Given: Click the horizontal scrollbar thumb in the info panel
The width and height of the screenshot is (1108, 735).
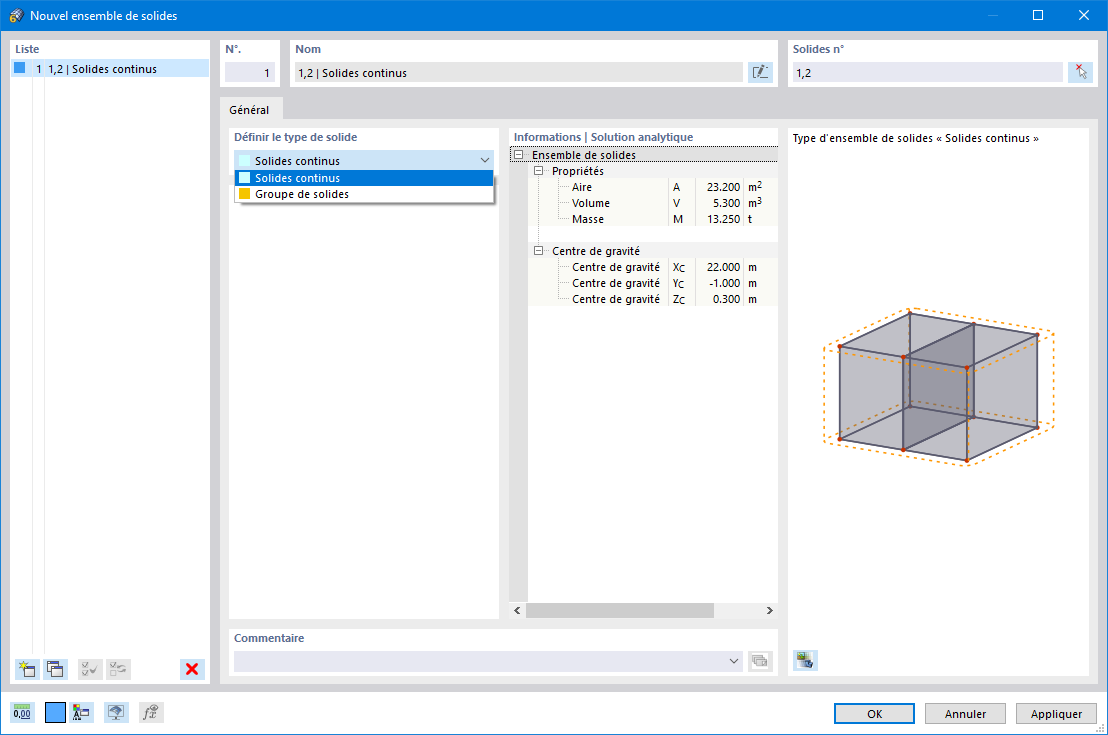Looking at the screenshot, I should click(x=620, y=610).
